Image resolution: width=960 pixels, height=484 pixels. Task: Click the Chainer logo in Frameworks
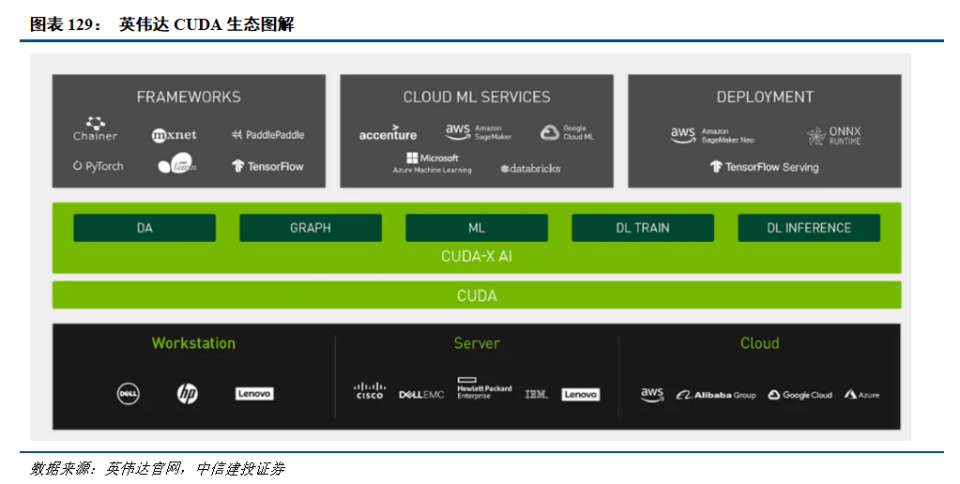tap(95, 129)
